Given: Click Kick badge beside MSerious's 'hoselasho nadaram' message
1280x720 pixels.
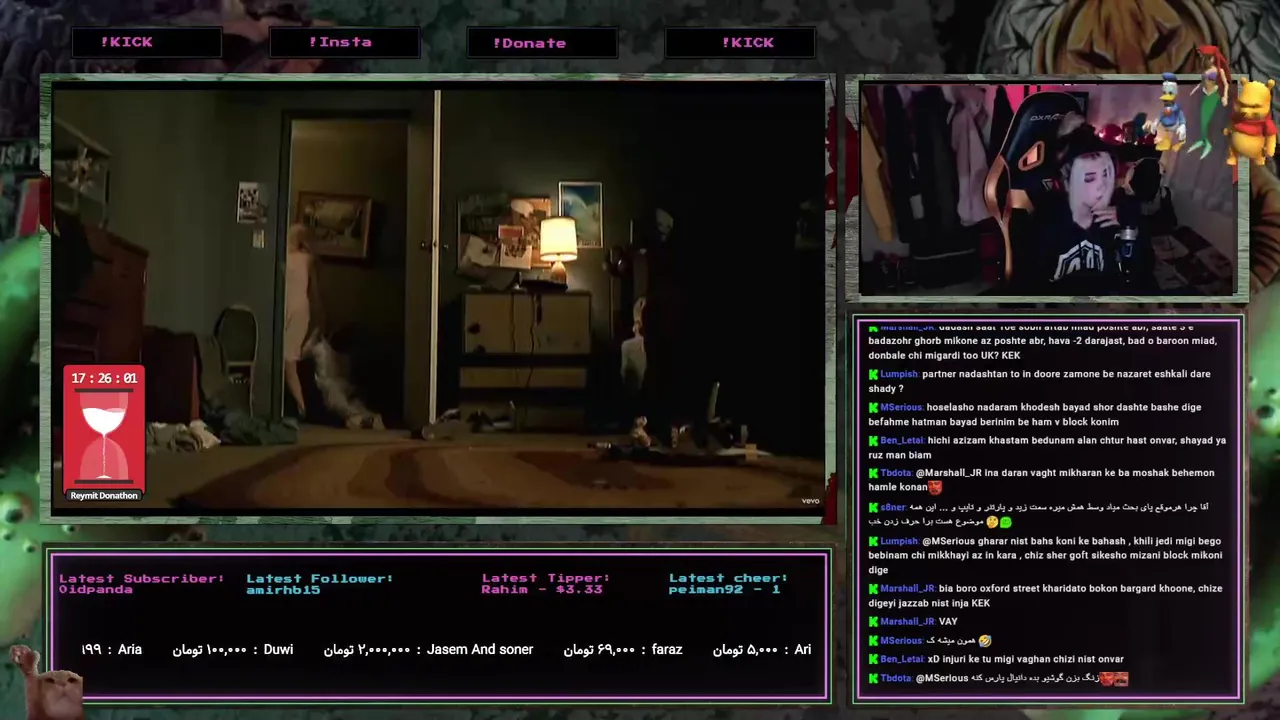Looking at the screenshot, I should pyautogui.click(x=874, y=408).
